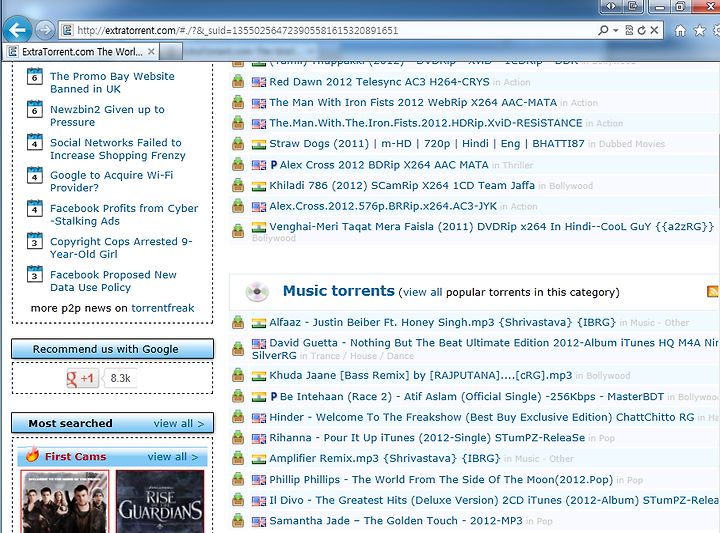Follow the torrentfreak link

point(163,308)
